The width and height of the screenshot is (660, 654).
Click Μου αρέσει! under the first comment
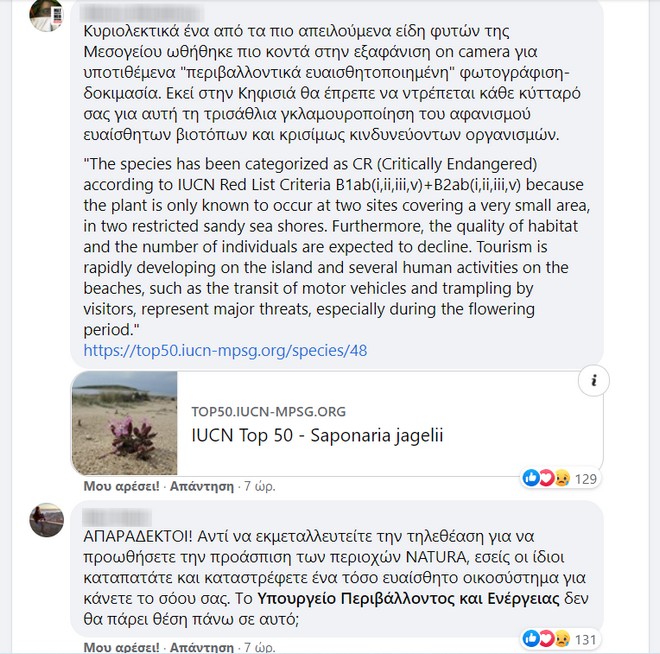(x=122, y=486)
